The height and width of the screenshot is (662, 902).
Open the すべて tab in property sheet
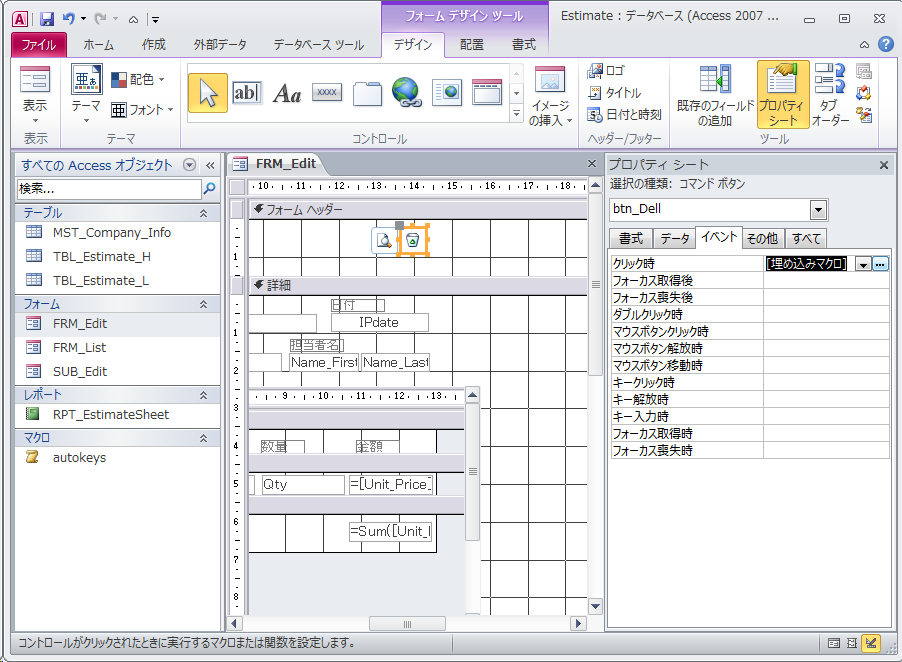pos(807,238)
